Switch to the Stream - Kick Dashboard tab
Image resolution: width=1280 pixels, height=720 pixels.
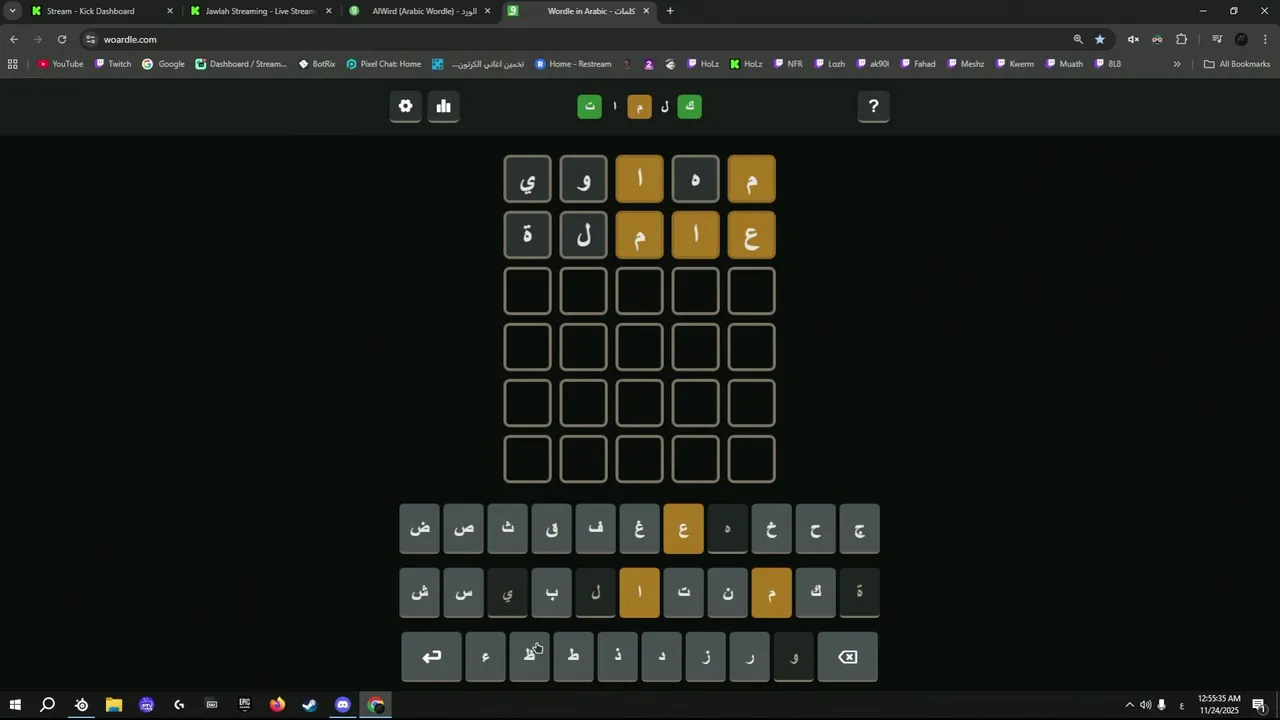(102, 11)
